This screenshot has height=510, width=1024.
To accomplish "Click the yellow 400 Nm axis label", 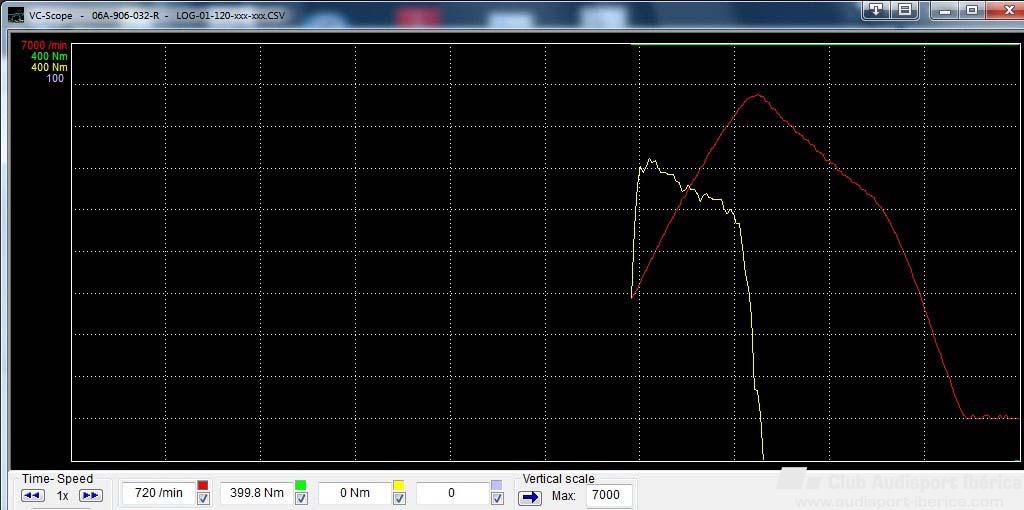I will 49,67.
